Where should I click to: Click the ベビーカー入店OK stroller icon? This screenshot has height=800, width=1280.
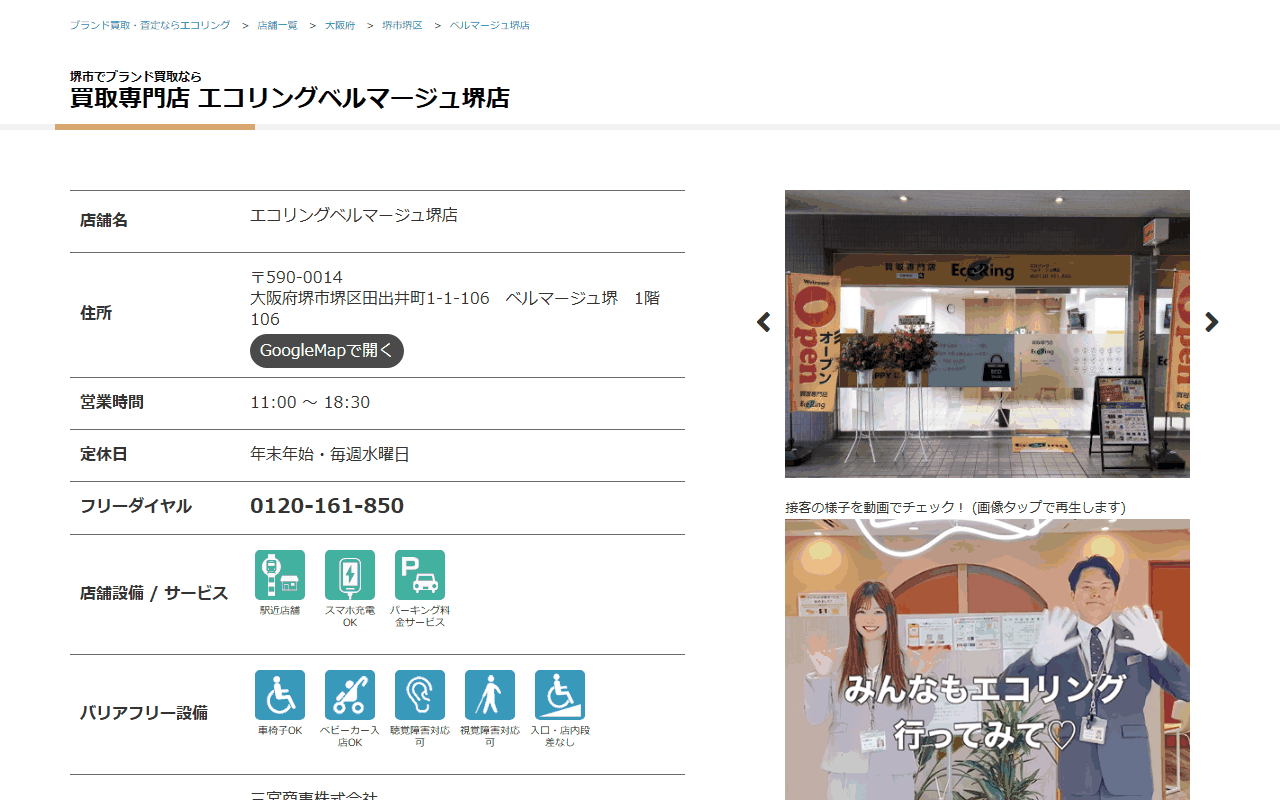point(350,695)
